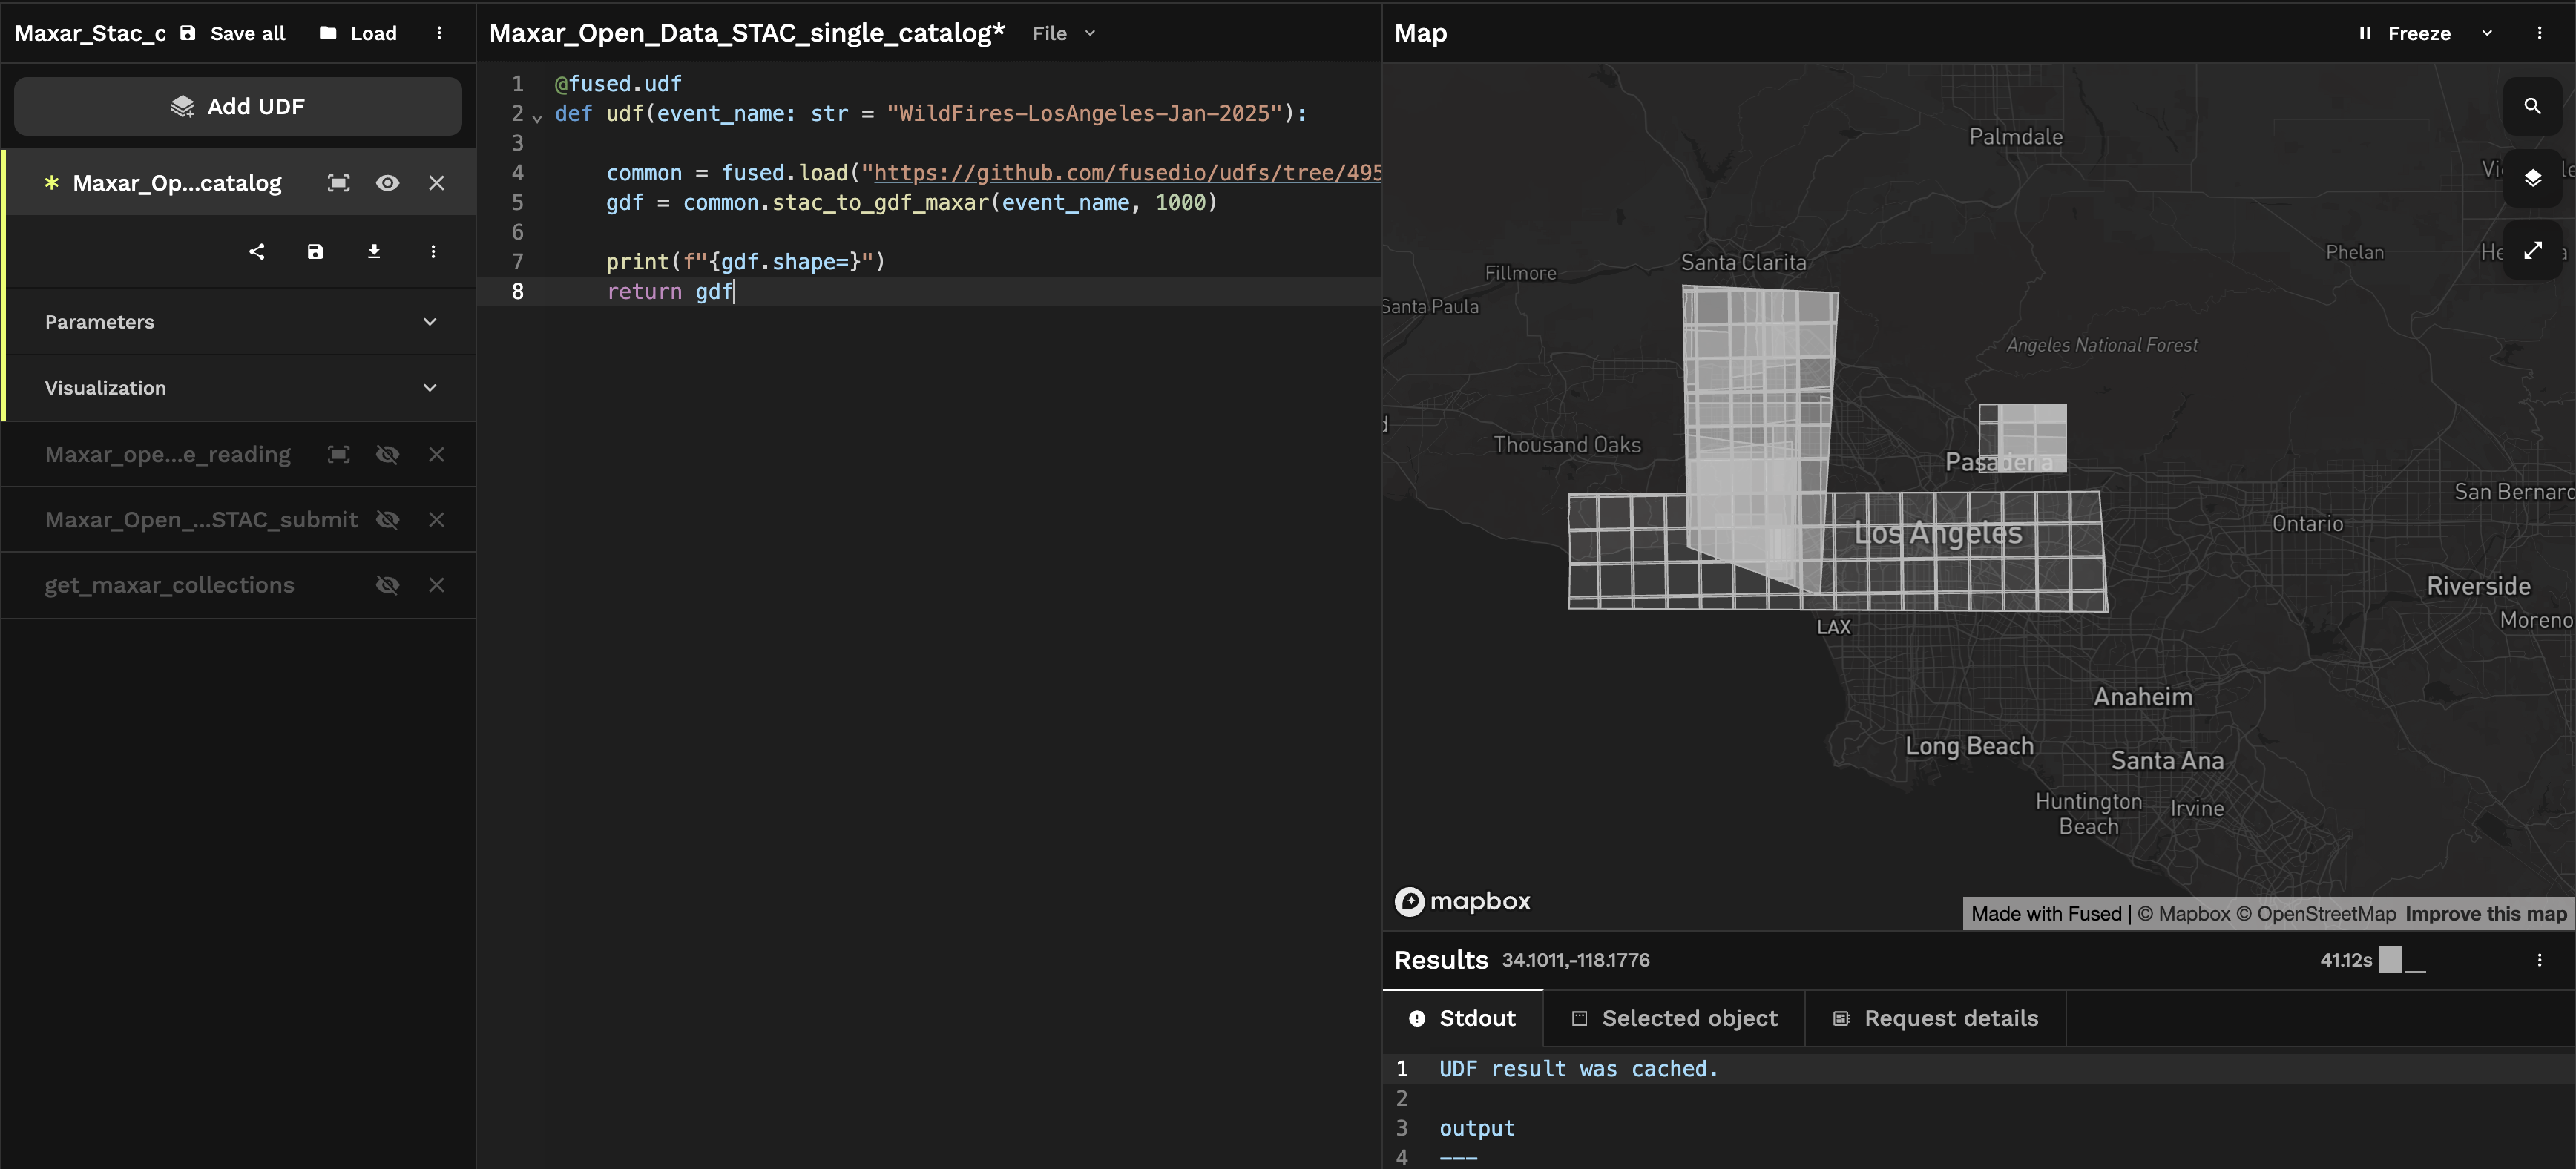Click the Save all button

pyautogui.click(x=232, y=33)
